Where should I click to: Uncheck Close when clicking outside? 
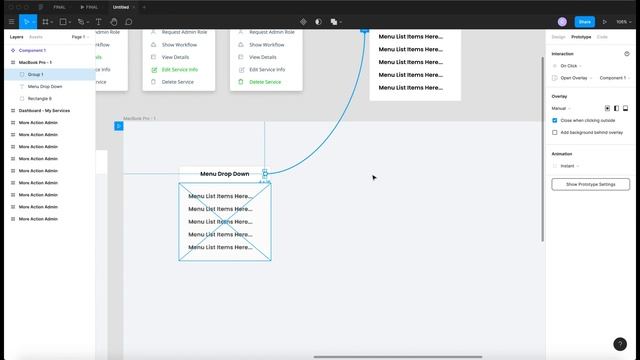click(554, 120)
